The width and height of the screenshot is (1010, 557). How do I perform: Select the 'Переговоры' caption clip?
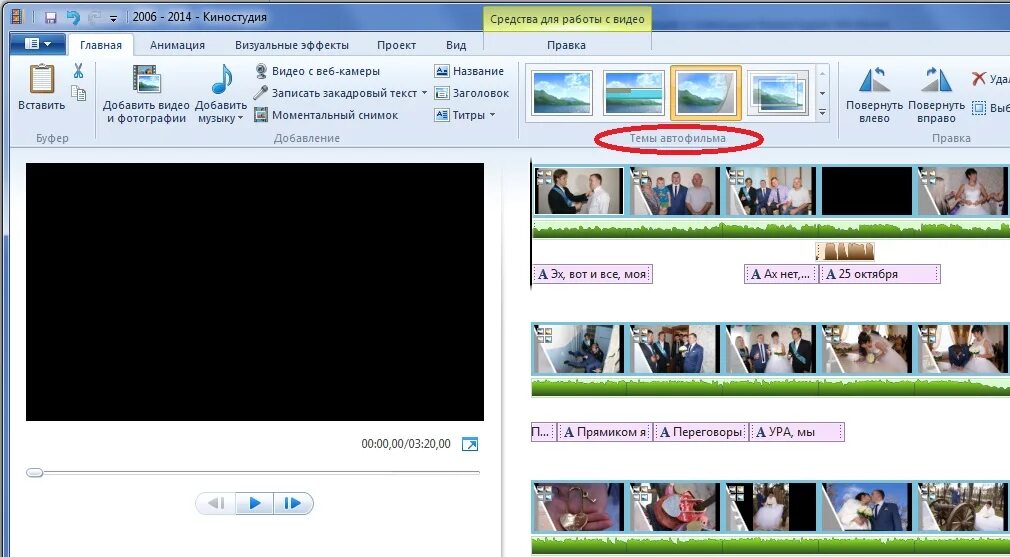[x=701, y=432]
